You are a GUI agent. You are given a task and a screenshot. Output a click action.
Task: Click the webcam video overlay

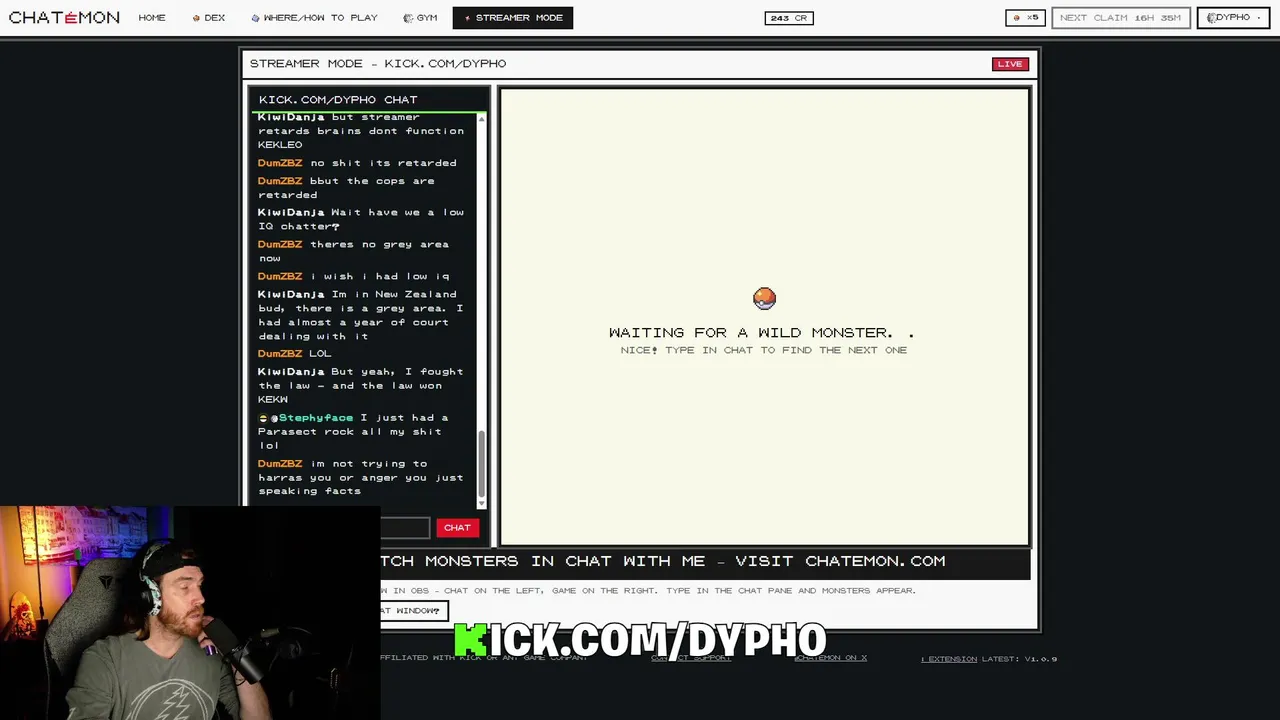tap(190, 613)
